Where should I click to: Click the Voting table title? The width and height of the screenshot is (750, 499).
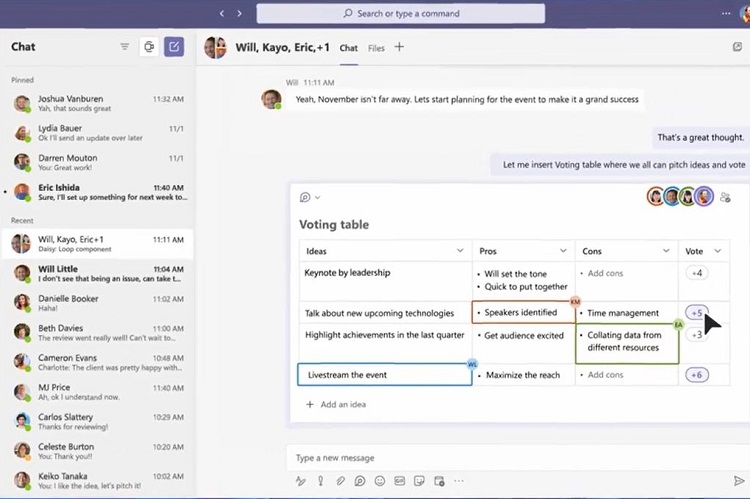coord(334,224)
